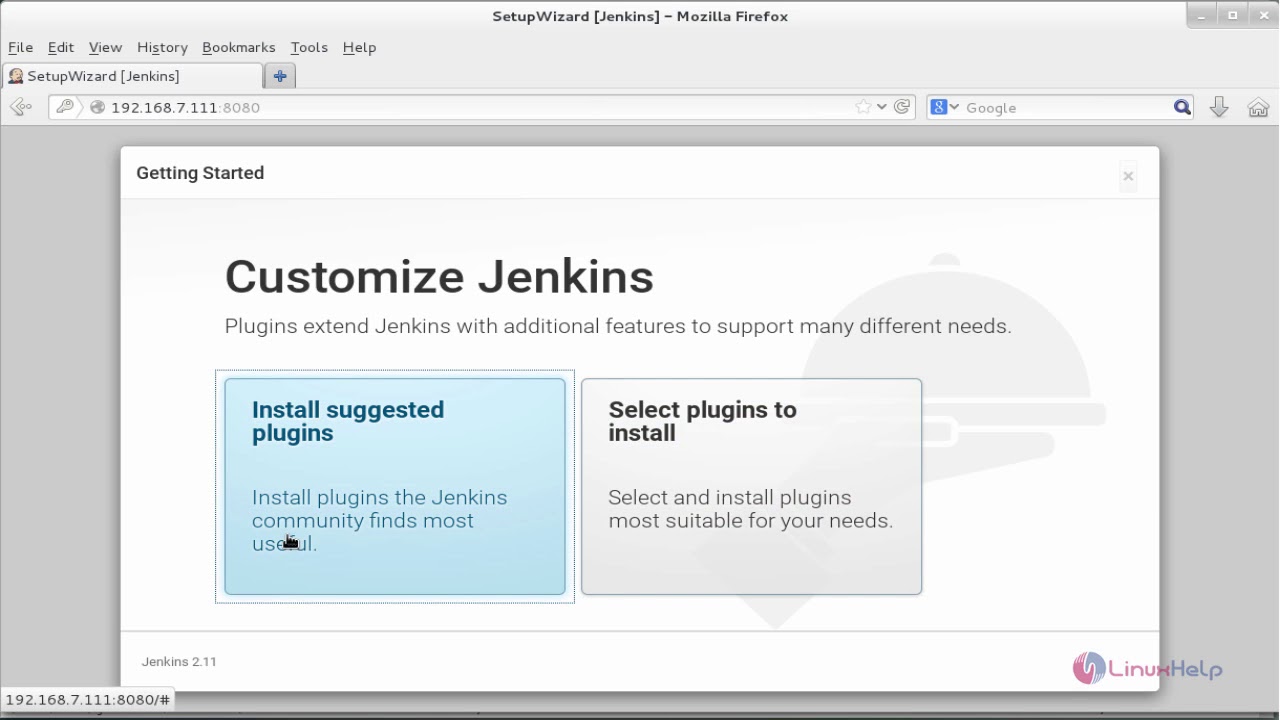
Task: Click the Jenkins favicon on the tab
Action: 16,76
